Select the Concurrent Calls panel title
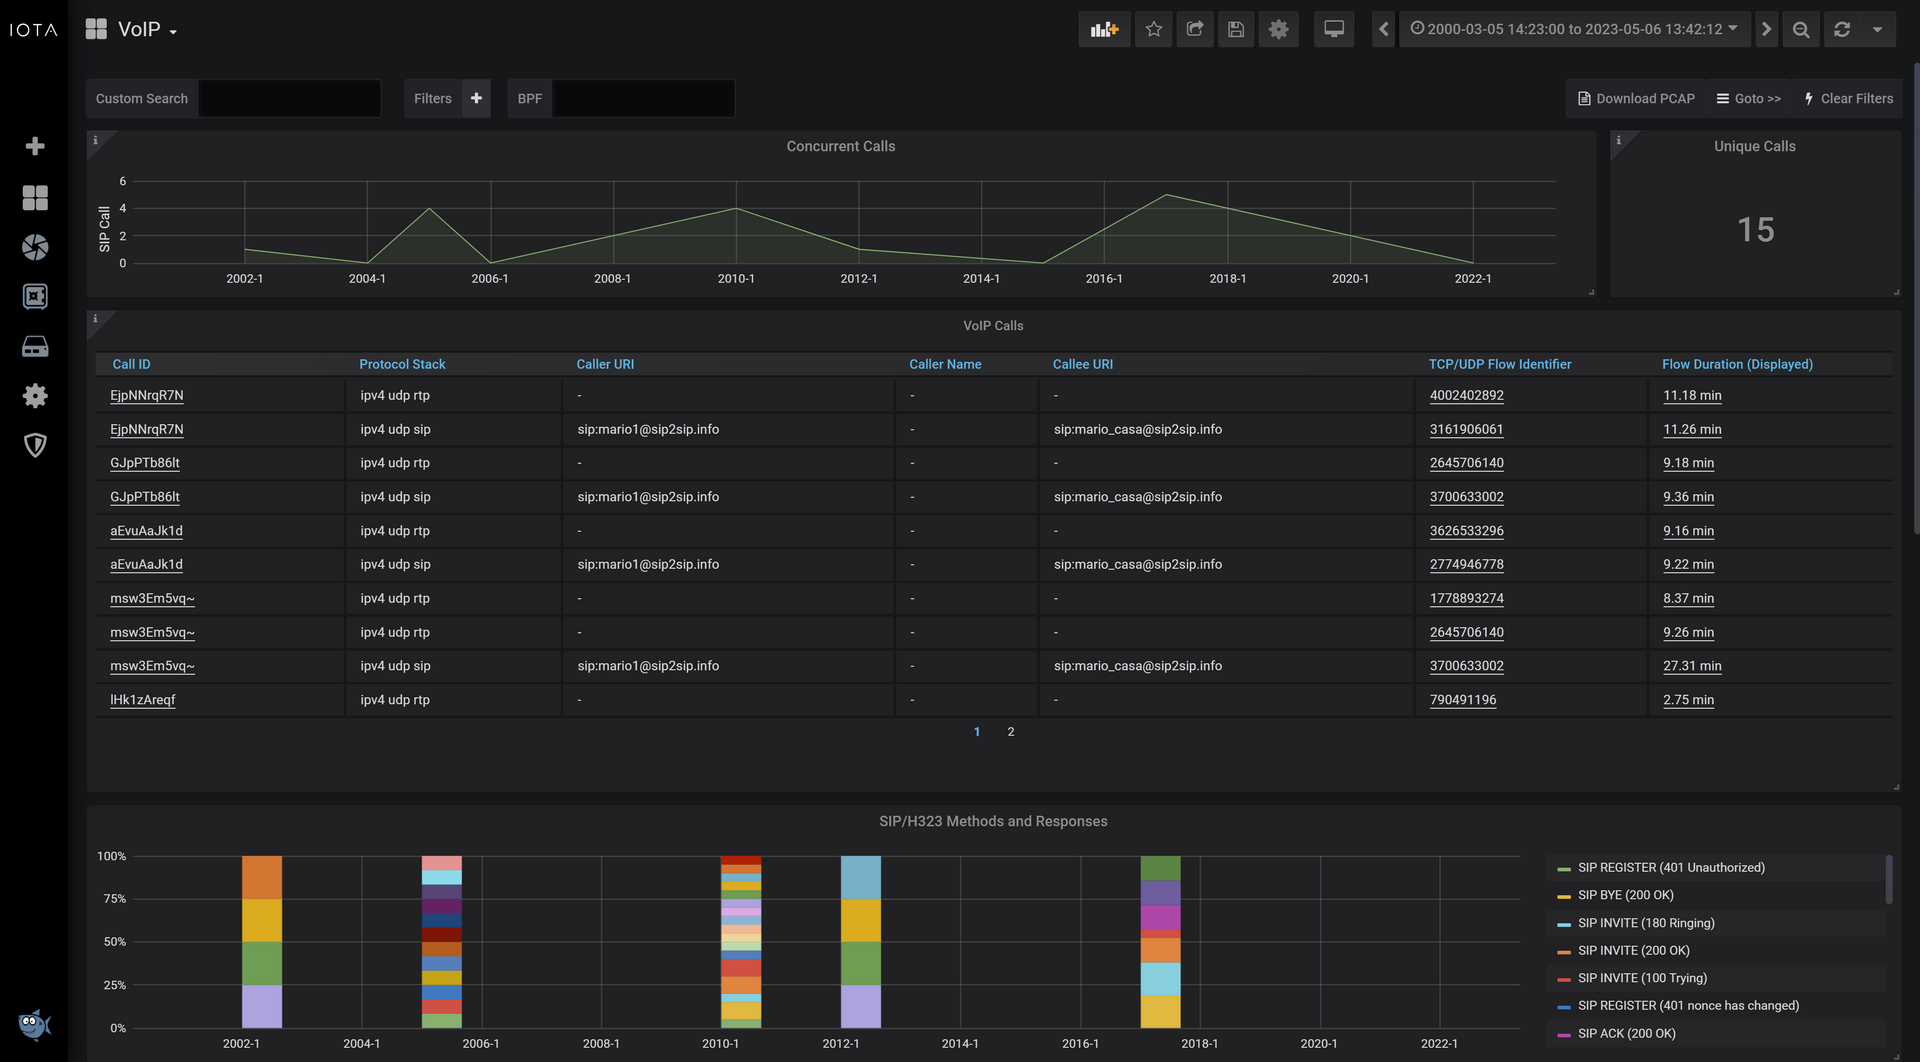Image resolution: width=1920 pixels, height=1062 pixels. (x=841, y=146)
